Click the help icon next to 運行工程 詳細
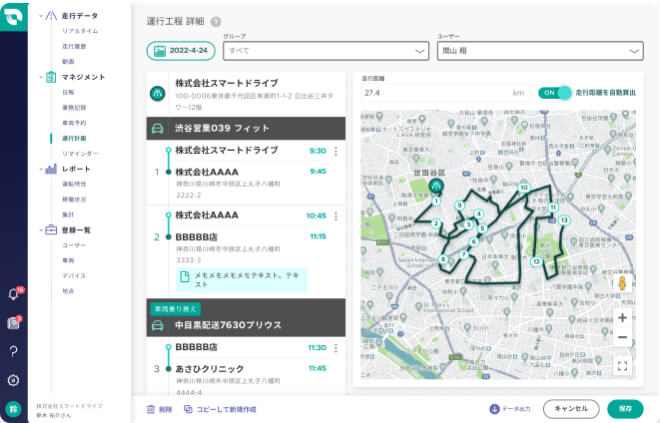This screenshot has height=423, width=660. [216, 21]
